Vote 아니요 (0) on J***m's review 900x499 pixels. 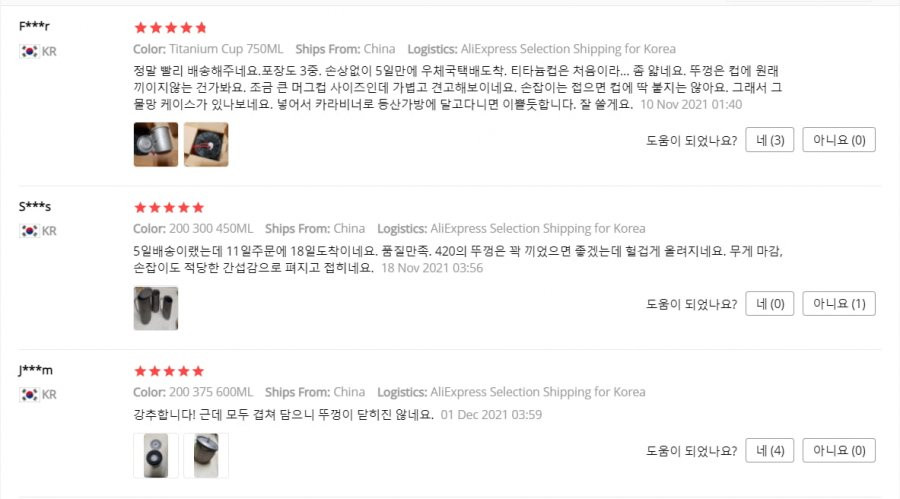click(x=839, y=450)
